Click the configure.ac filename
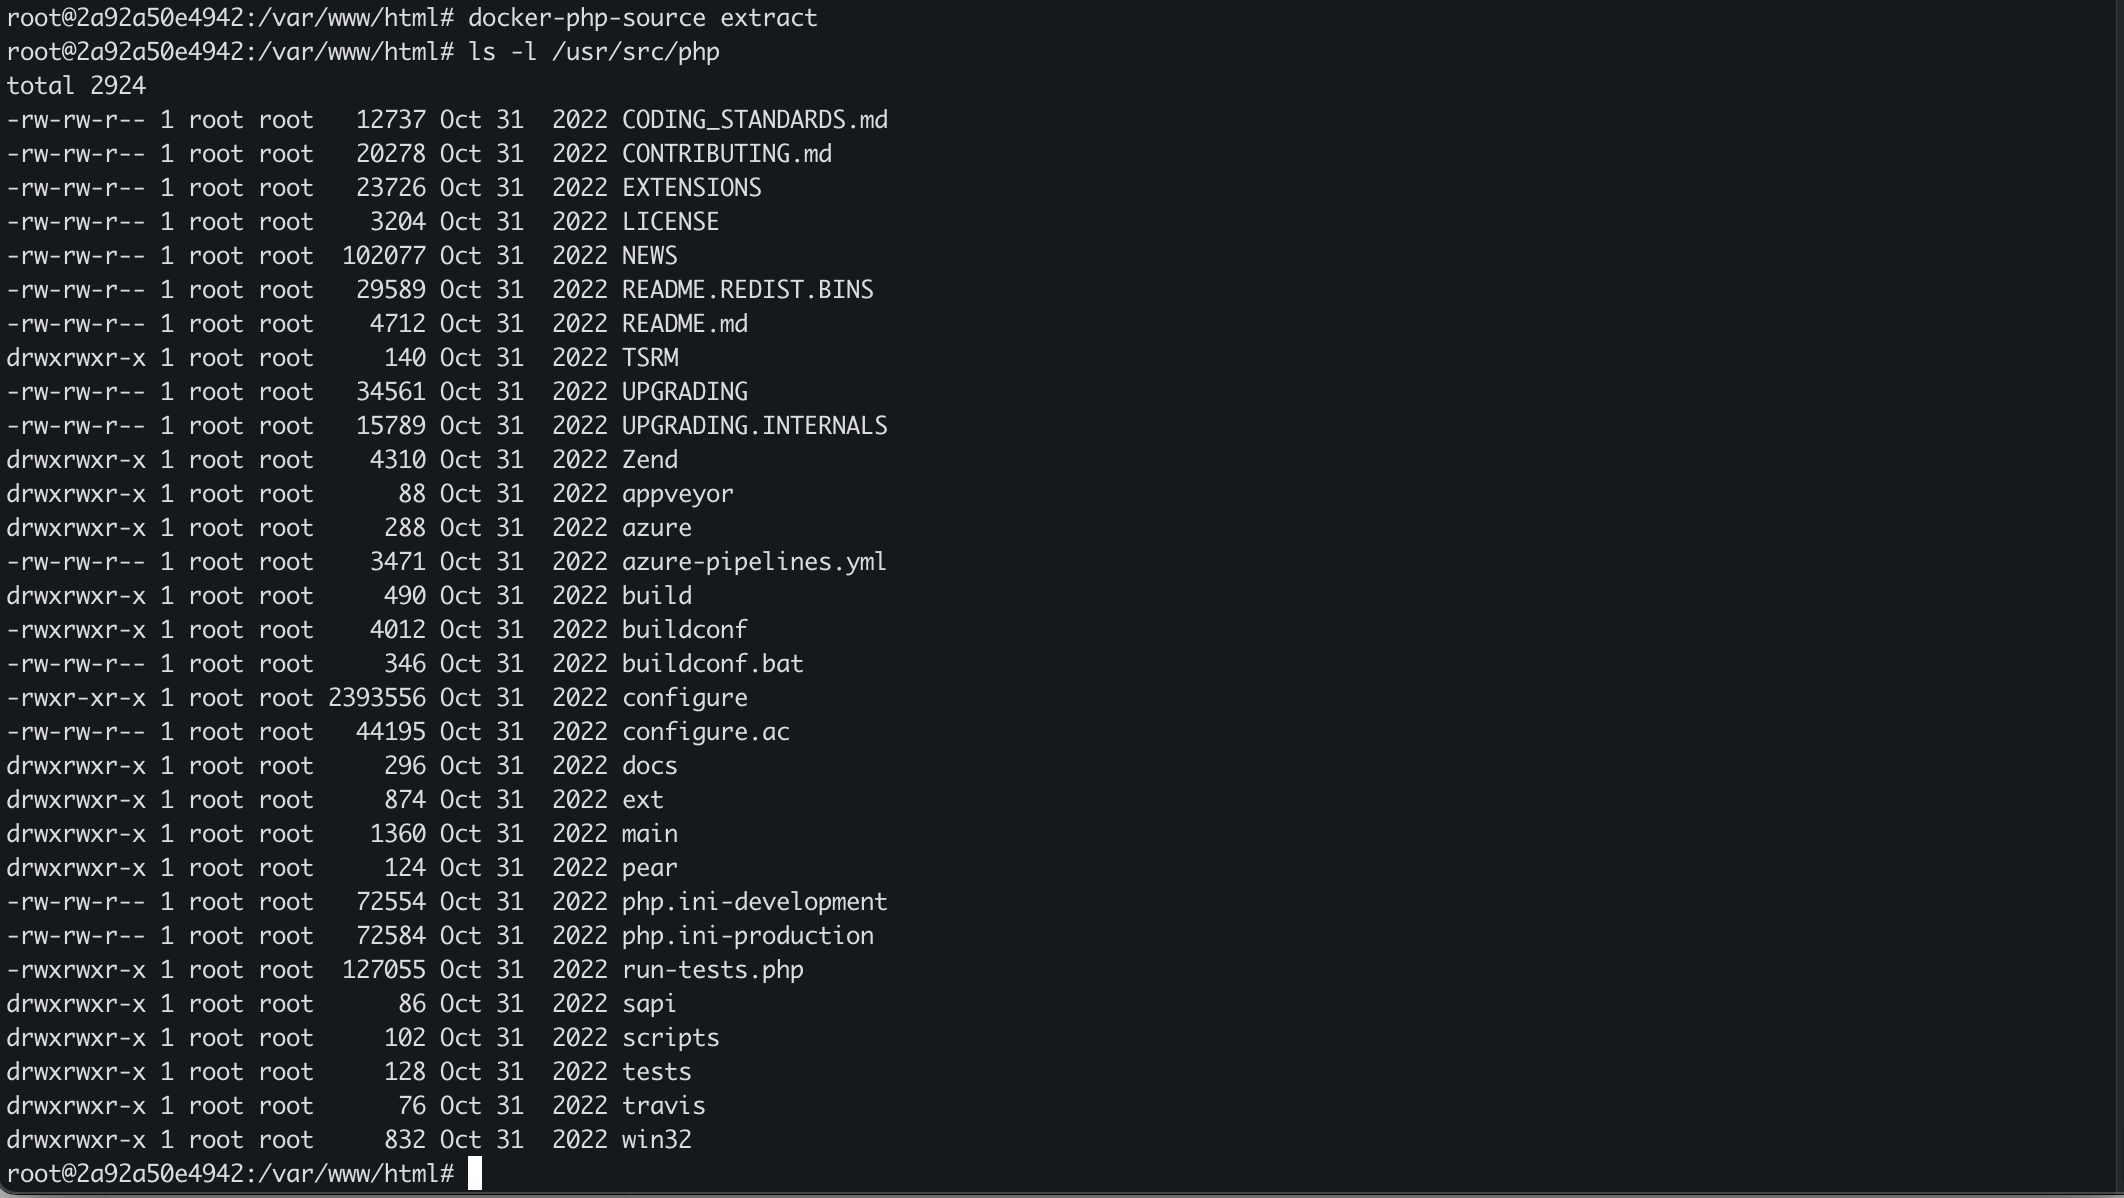2124x1198 pixels. pos(705,732)
